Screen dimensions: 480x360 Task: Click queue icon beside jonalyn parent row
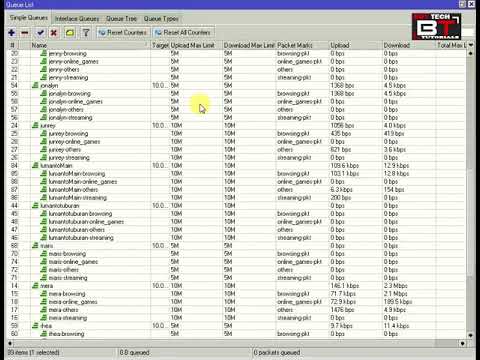coord(35,85)
